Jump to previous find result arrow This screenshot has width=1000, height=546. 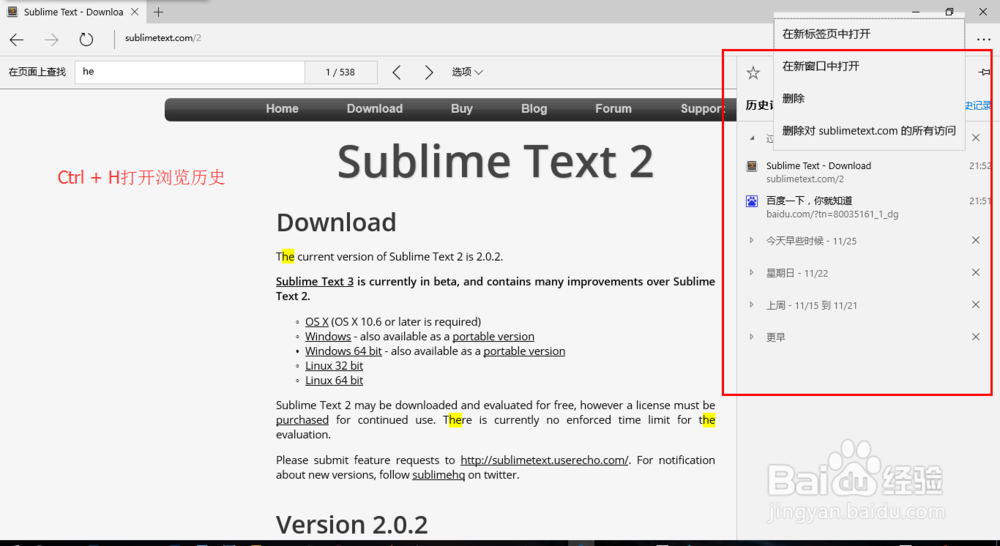pos(397,72)
